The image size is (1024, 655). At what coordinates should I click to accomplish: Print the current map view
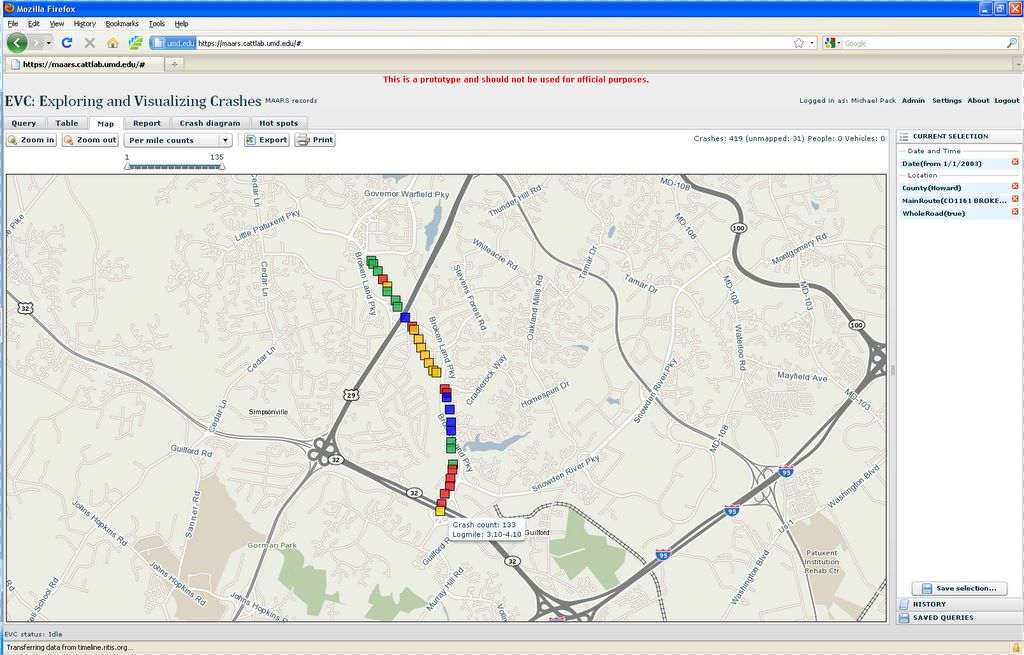pyautogui.click(x=315, y=140)
